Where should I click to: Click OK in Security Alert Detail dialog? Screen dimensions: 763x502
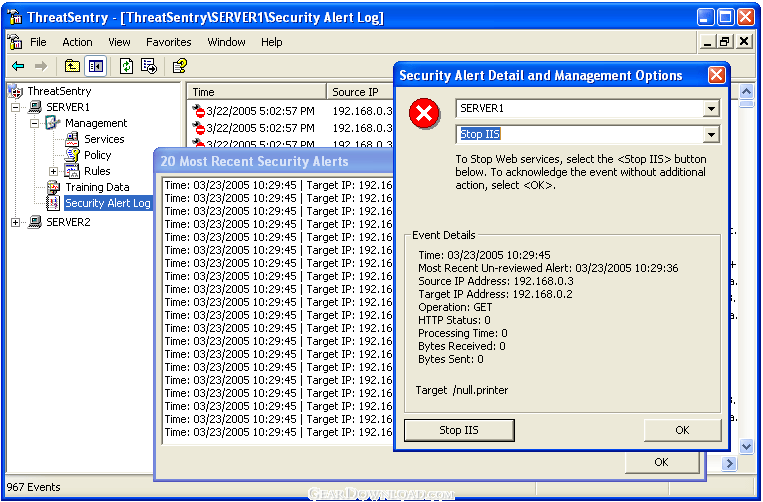click(x=682, y=430)
